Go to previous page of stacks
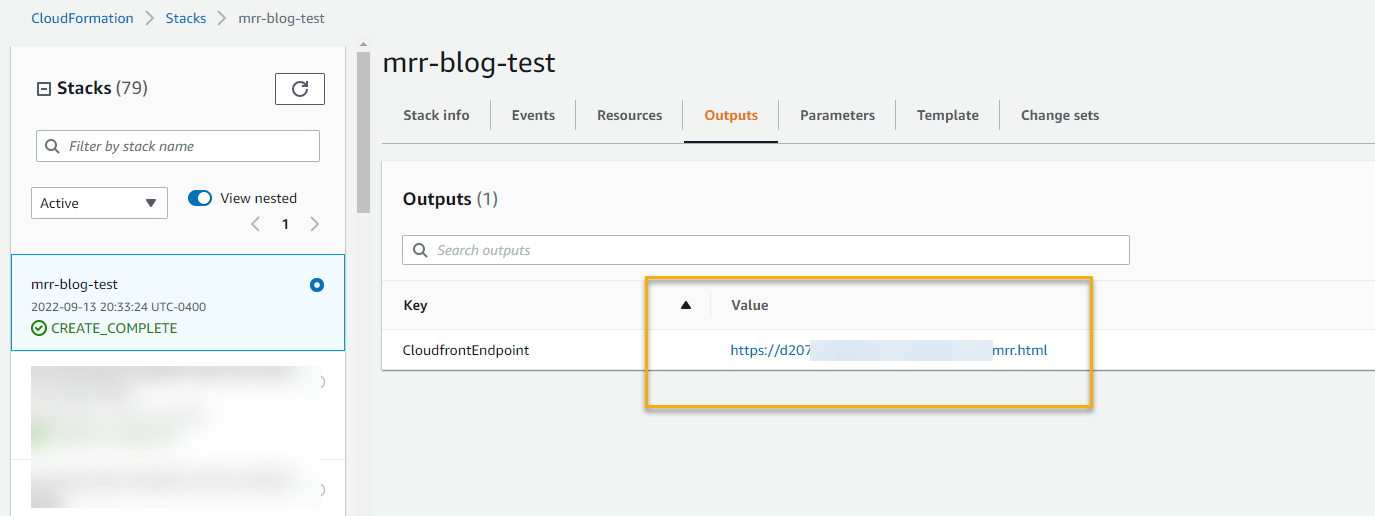Viewport: 1375px width, 516px height. tap(255, 224)
